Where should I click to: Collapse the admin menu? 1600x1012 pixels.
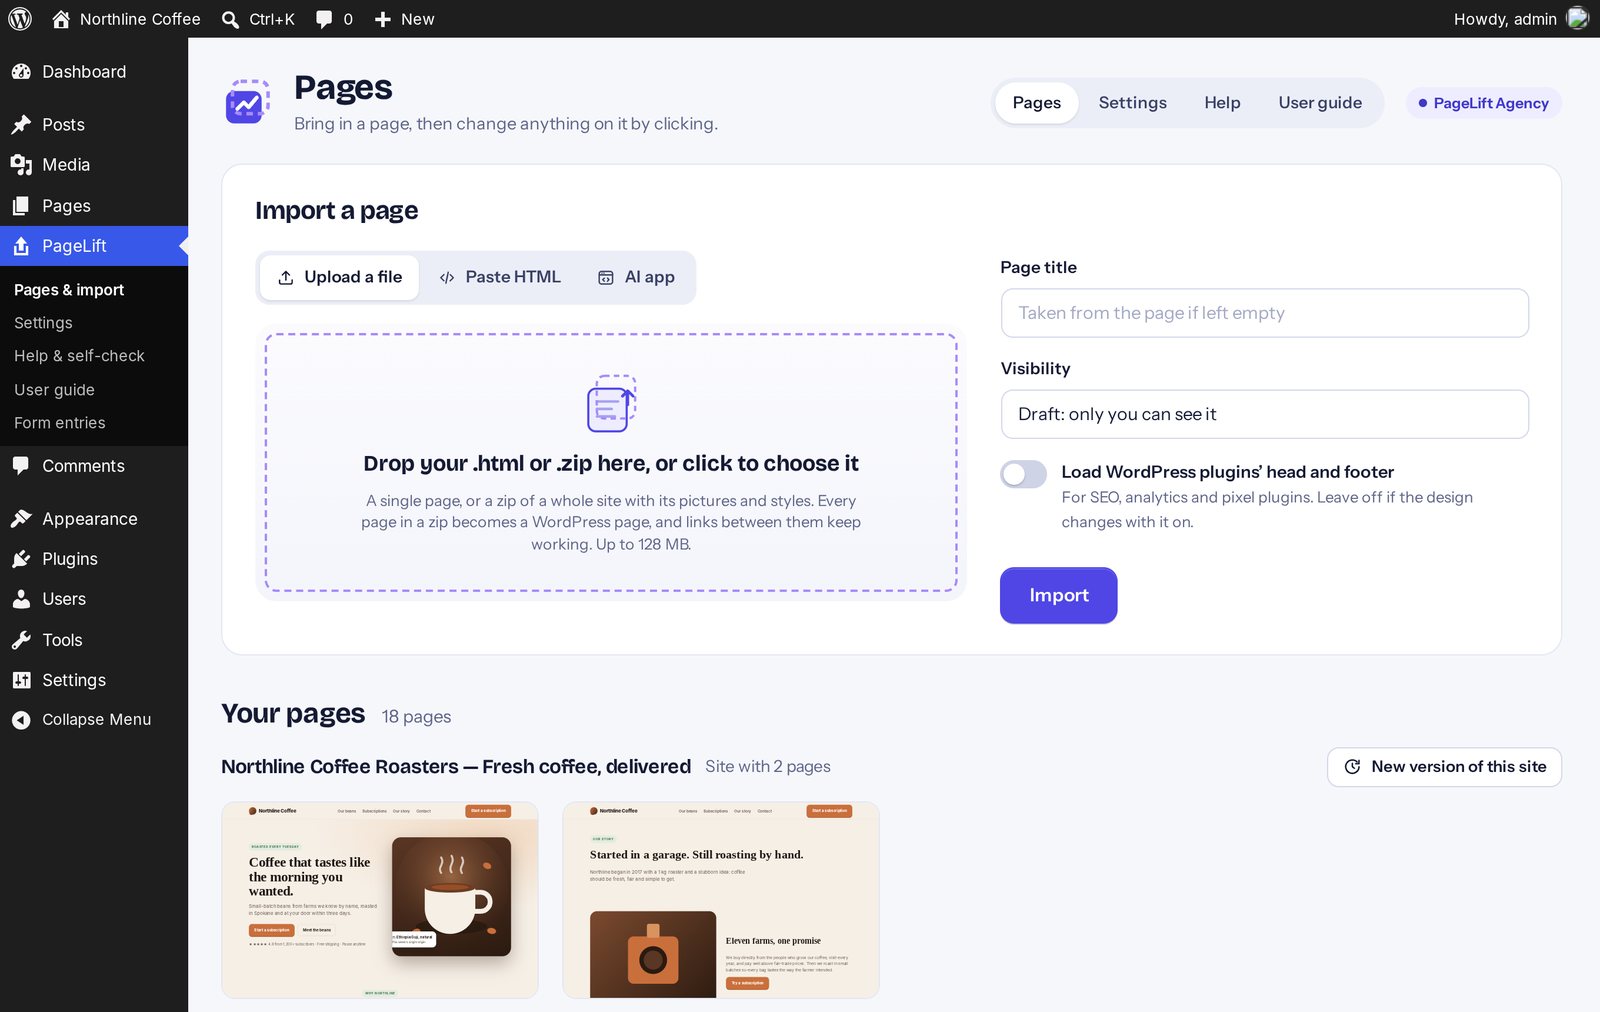[94, 720]
